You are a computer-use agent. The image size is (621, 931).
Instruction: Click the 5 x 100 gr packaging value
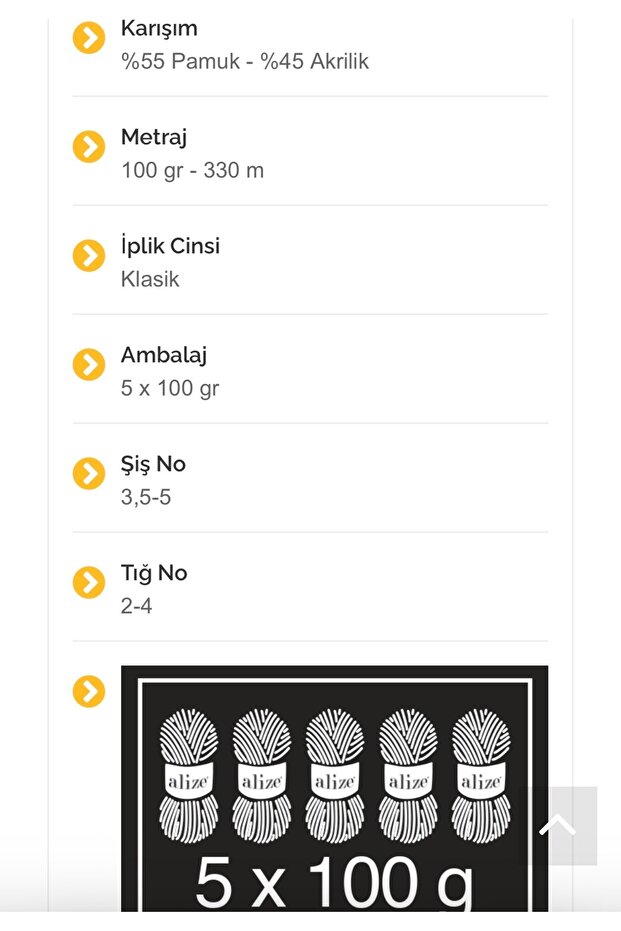tap(170, 389)
